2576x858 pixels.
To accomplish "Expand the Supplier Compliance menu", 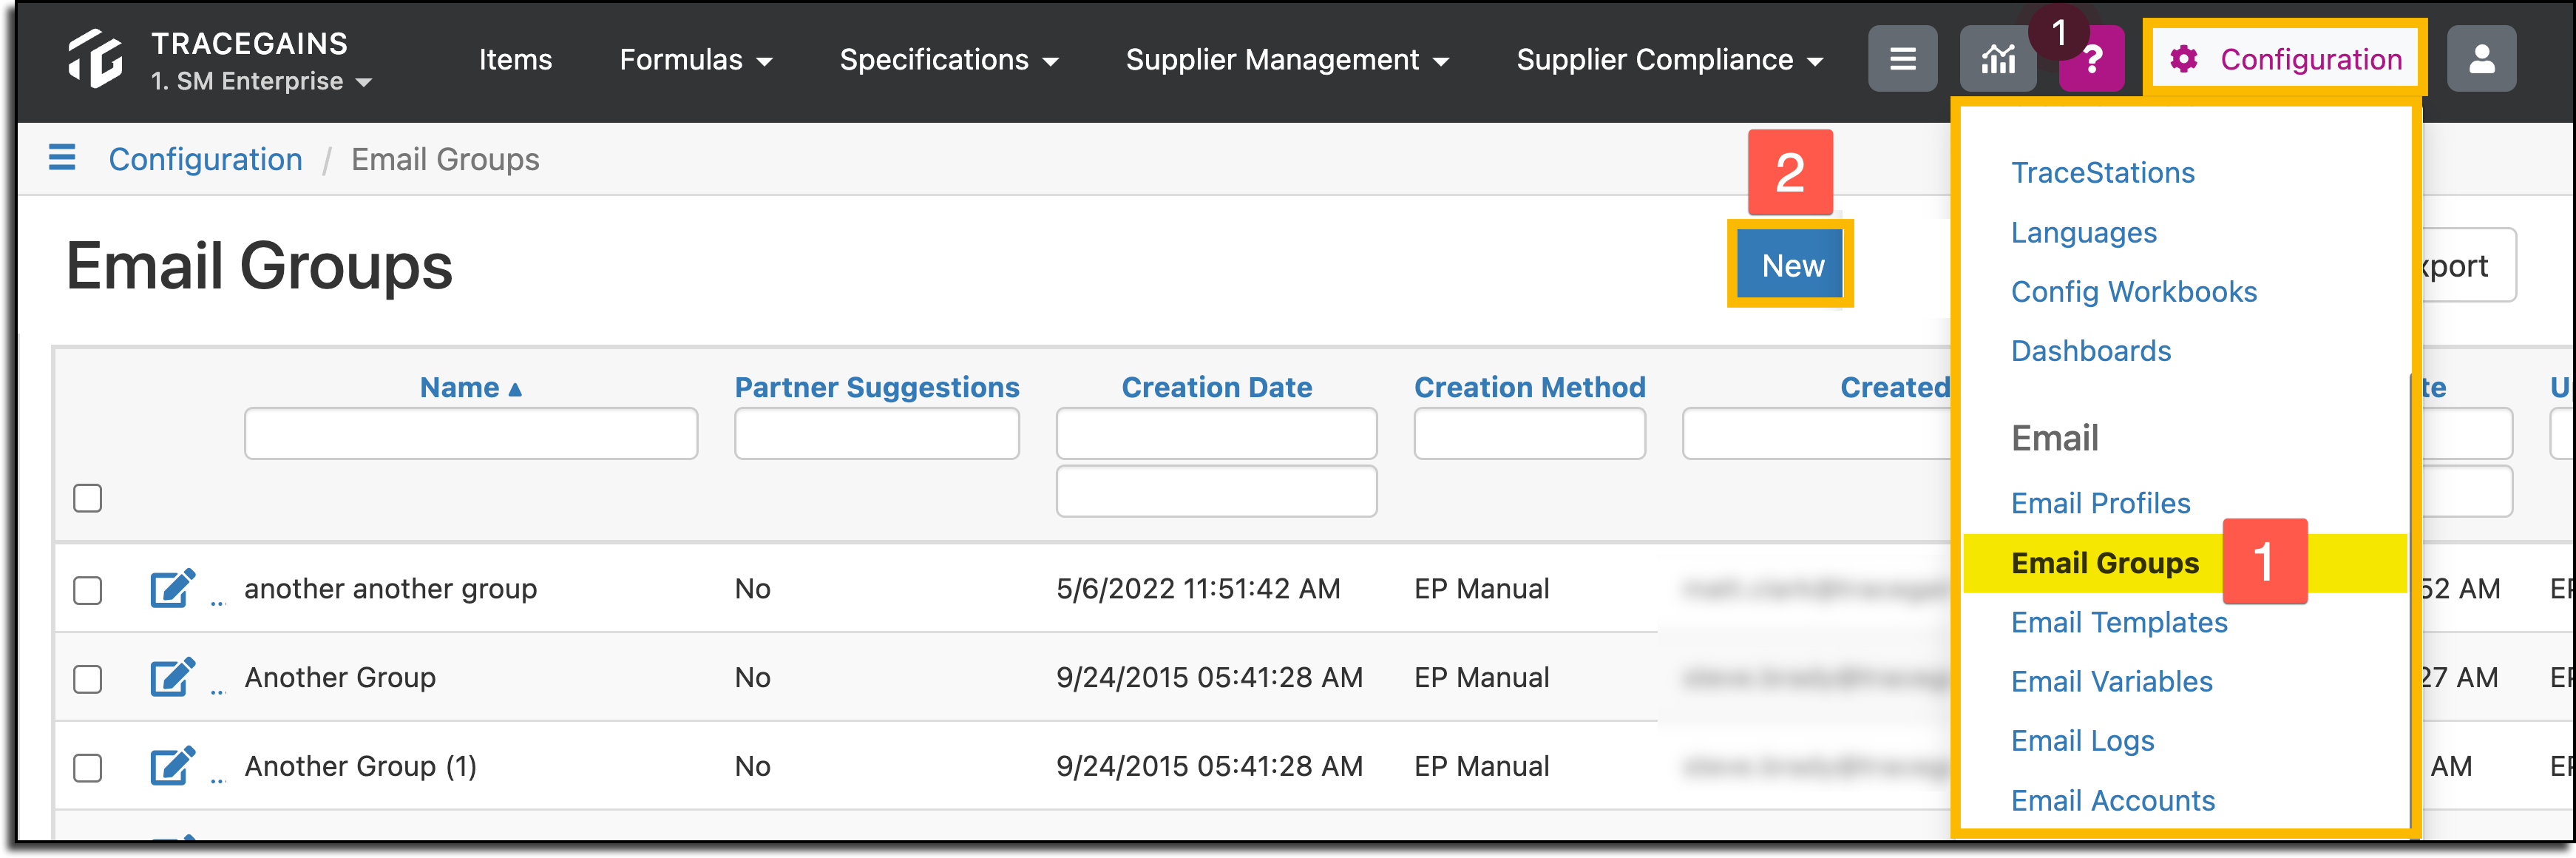I will [1669, 59].
